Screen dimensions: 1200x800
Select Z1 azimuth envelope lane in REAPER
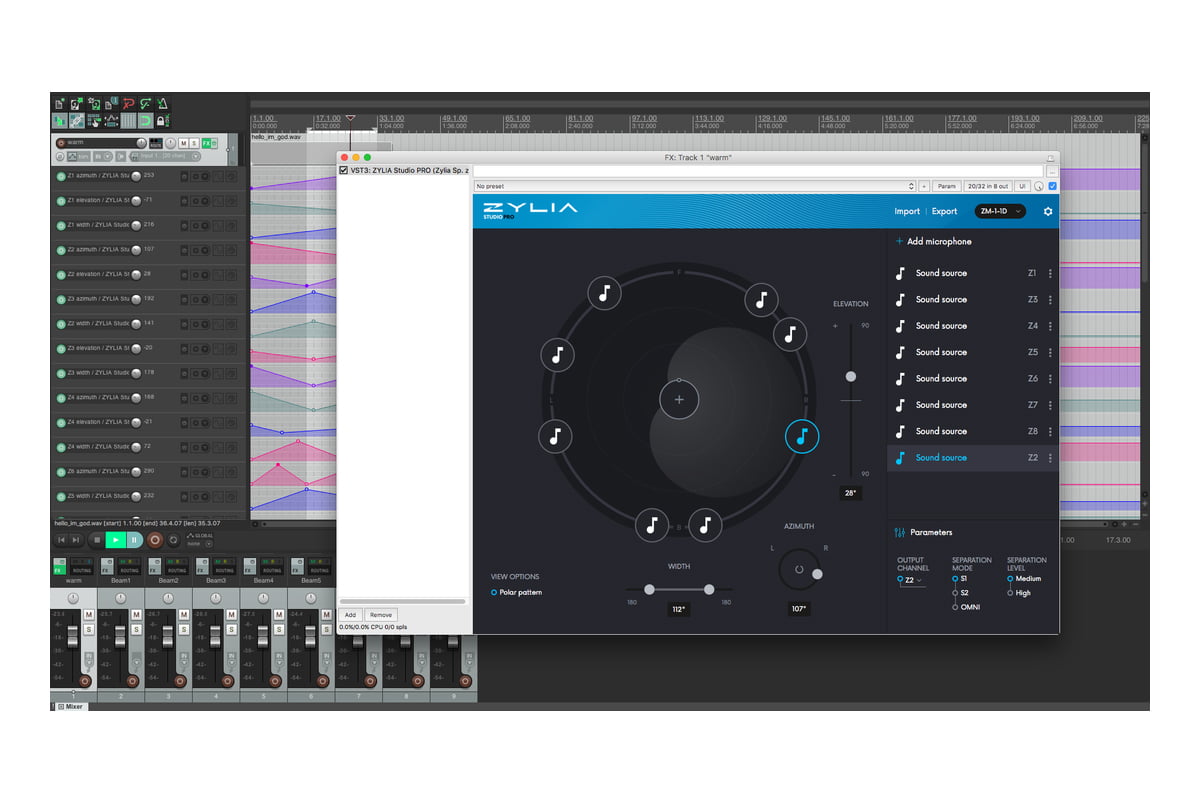coord(147,176)
